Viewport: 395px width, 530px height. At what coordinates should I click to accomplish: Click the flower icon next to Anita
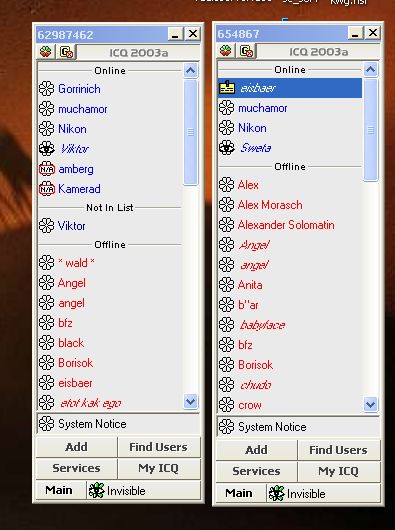[226, 285]
